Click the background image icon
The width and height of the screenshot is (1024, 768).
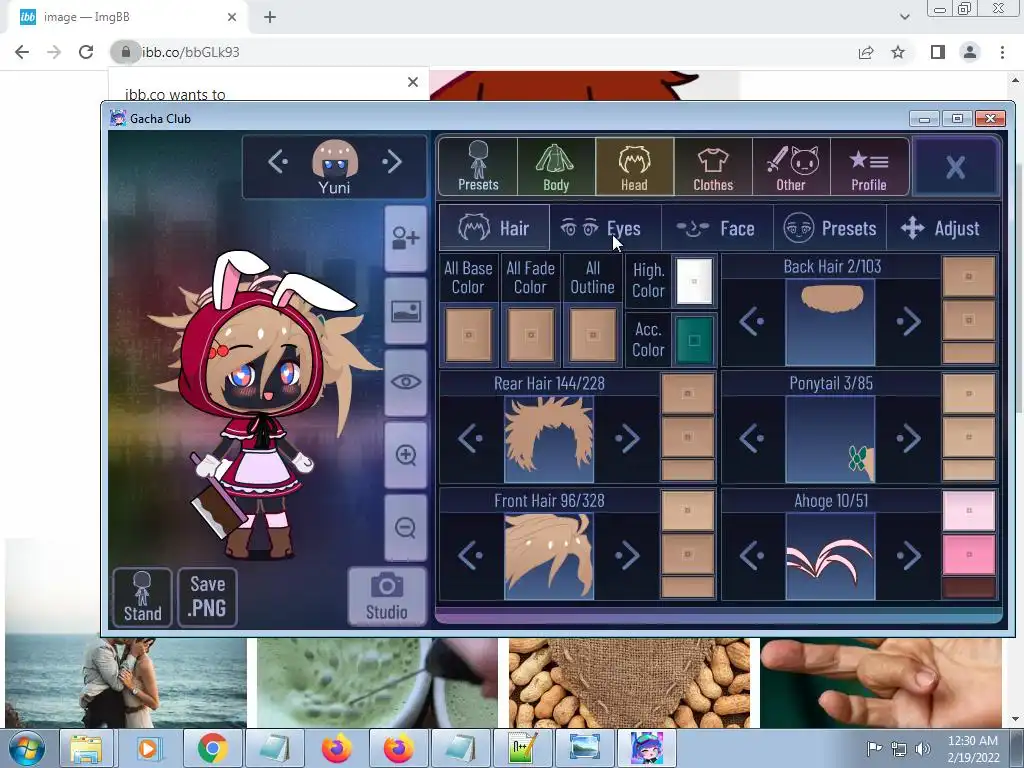pos(406,311)
